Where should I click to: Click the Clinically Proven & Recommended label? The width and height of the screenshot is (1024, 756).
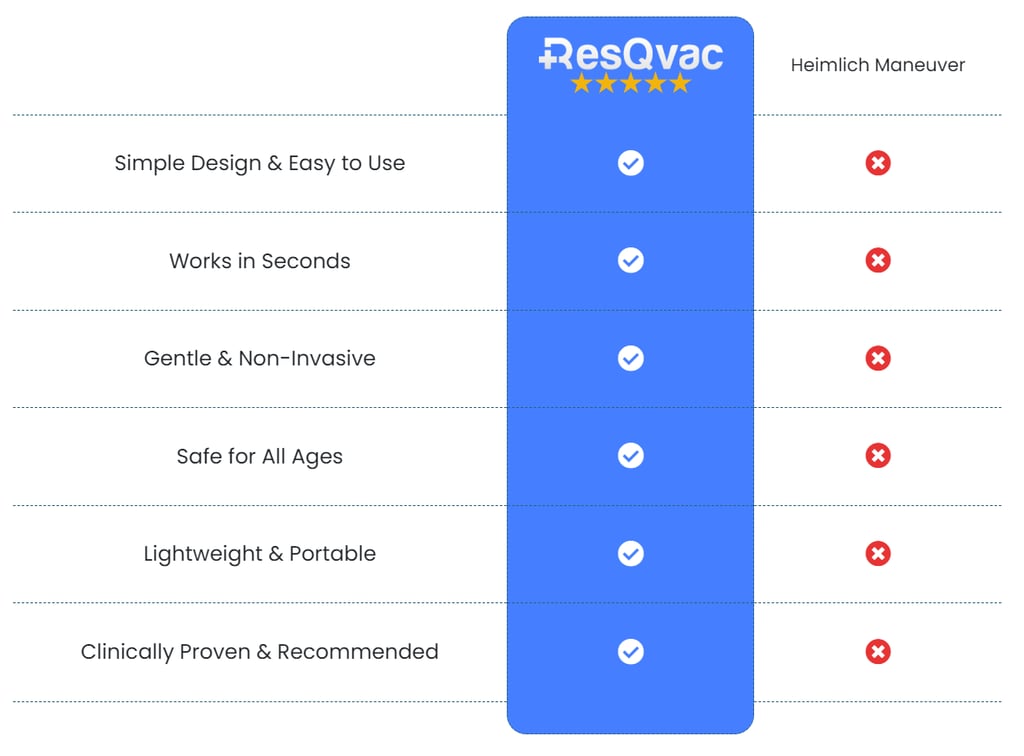[x=260, y=652]
